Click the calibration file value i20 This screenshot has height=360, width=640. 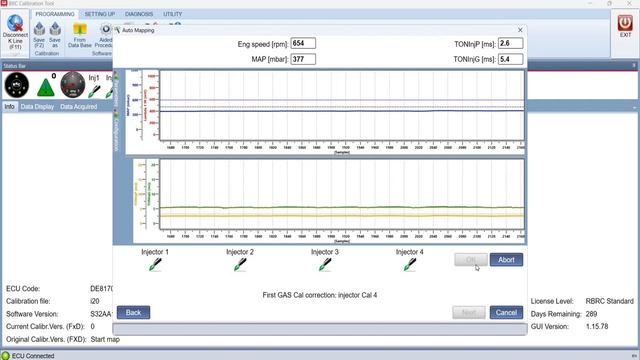95,301
